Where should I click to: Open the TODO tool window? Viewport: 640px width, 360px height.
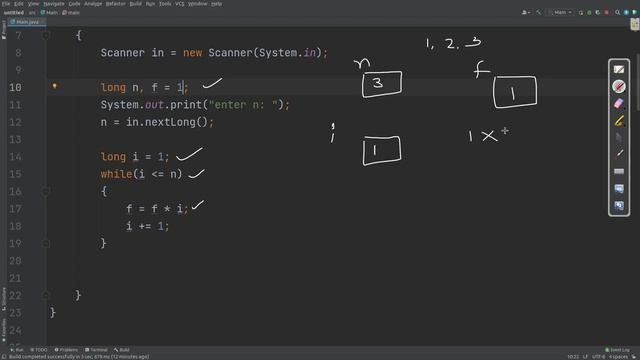coord(39,350)
